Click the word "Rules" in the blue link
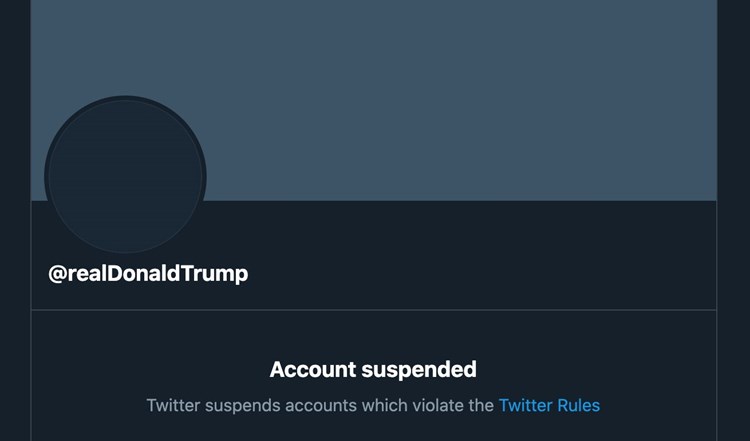750x441 pixels. click(579, 405)
